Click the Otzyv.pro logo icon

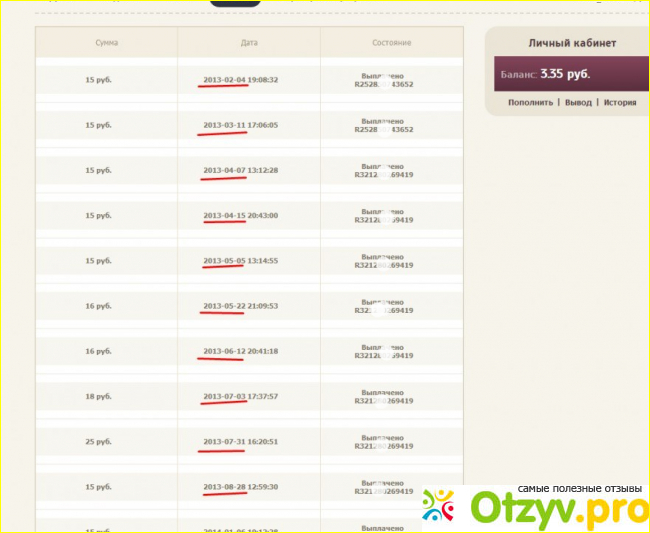coord(439,505)
